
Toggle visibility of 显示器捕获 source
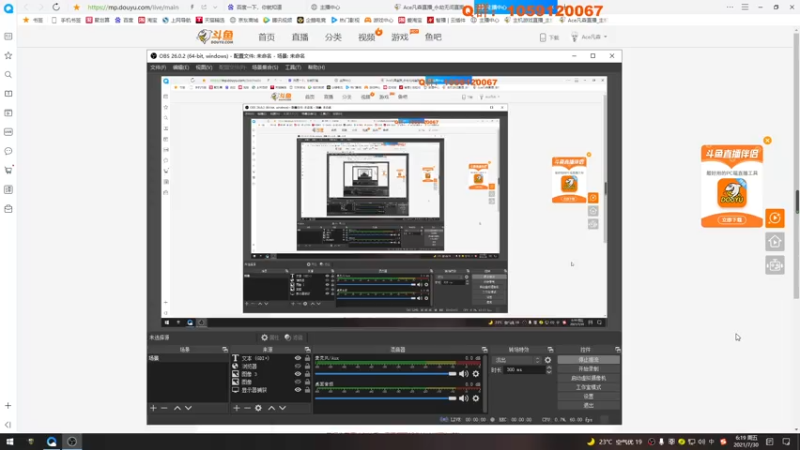(298, 390)
